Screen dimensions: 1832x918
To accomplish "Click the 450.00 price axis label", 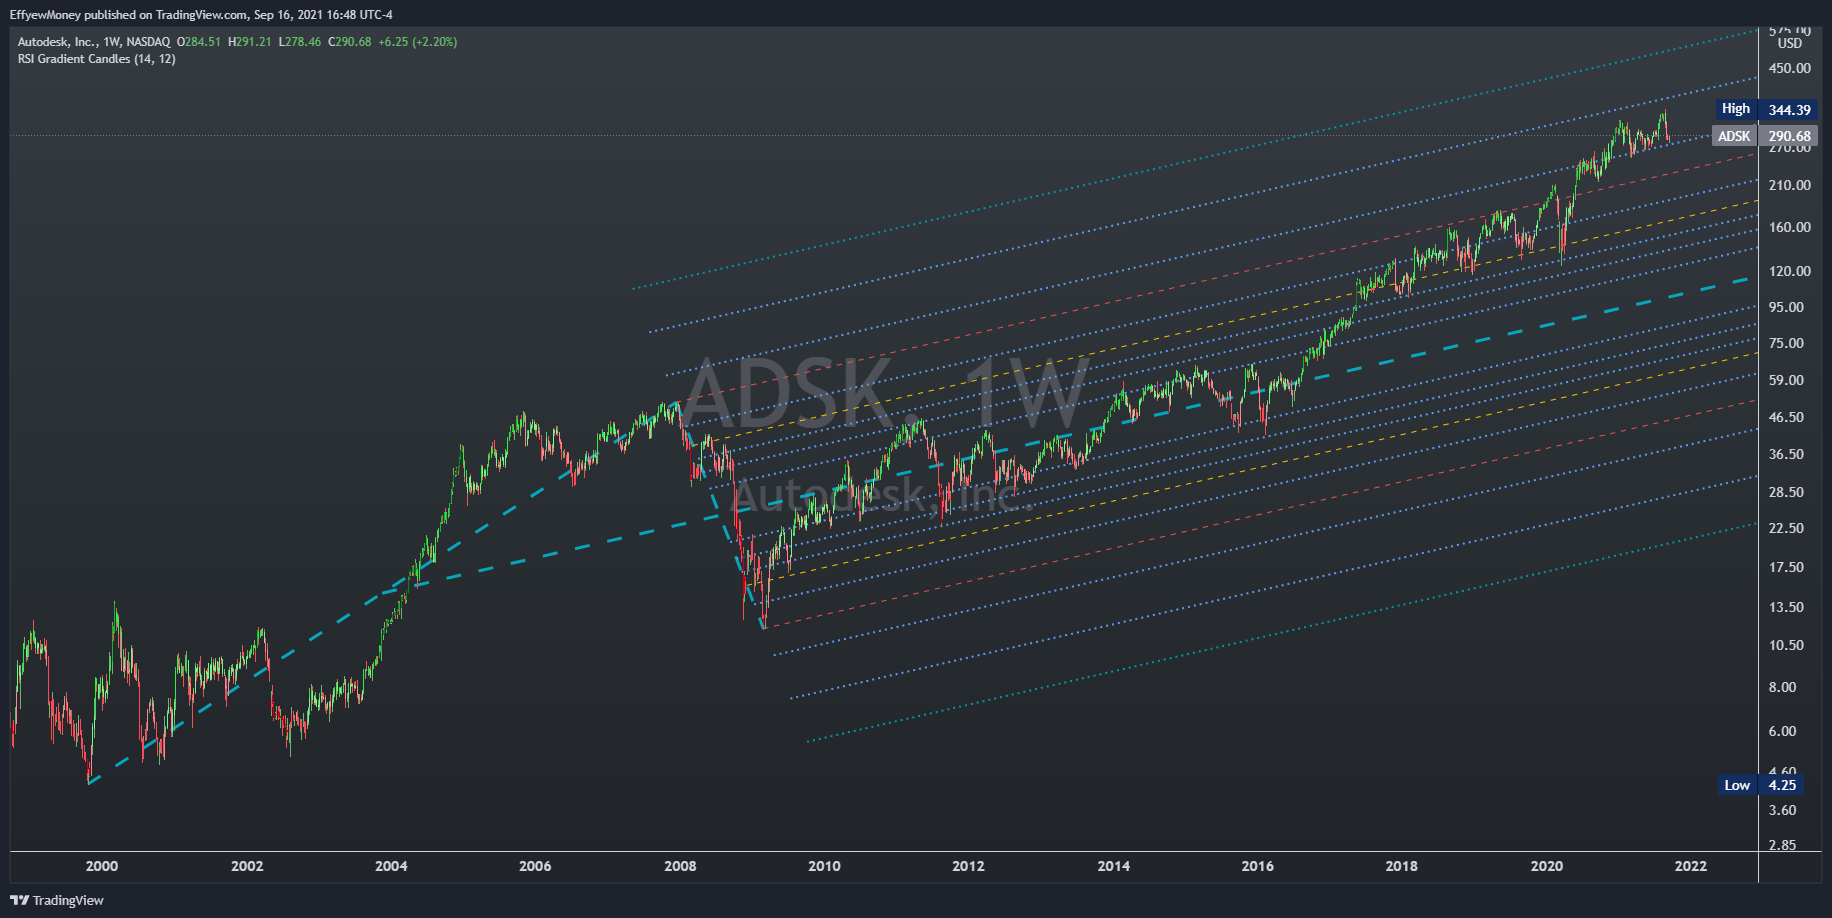I will 1789,68.
